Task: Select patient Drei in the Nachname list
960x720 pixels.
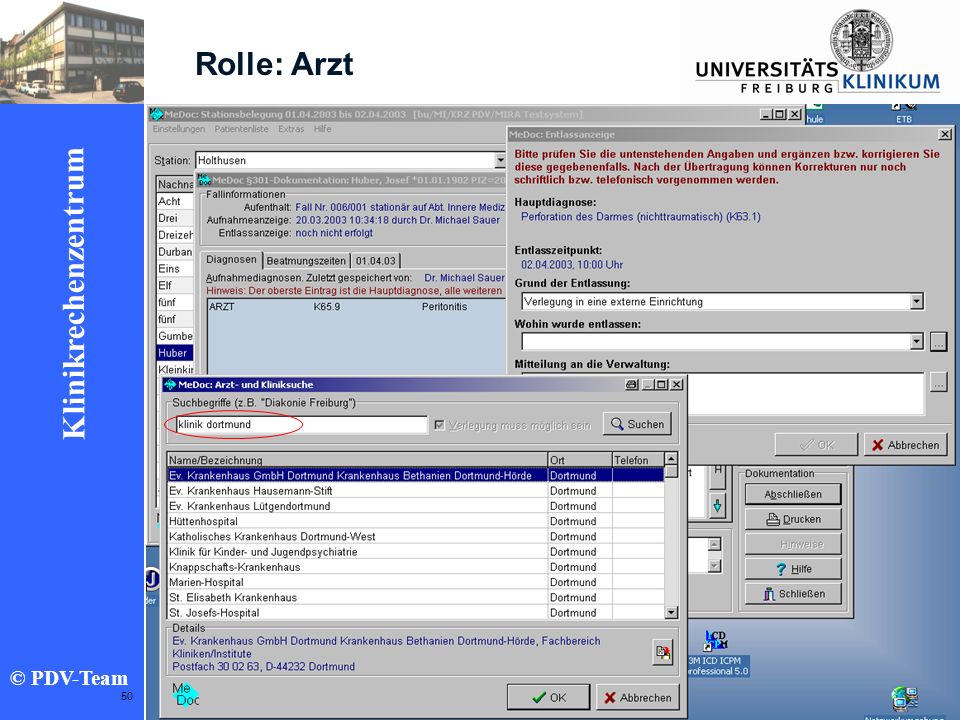Action: (175, 218)
